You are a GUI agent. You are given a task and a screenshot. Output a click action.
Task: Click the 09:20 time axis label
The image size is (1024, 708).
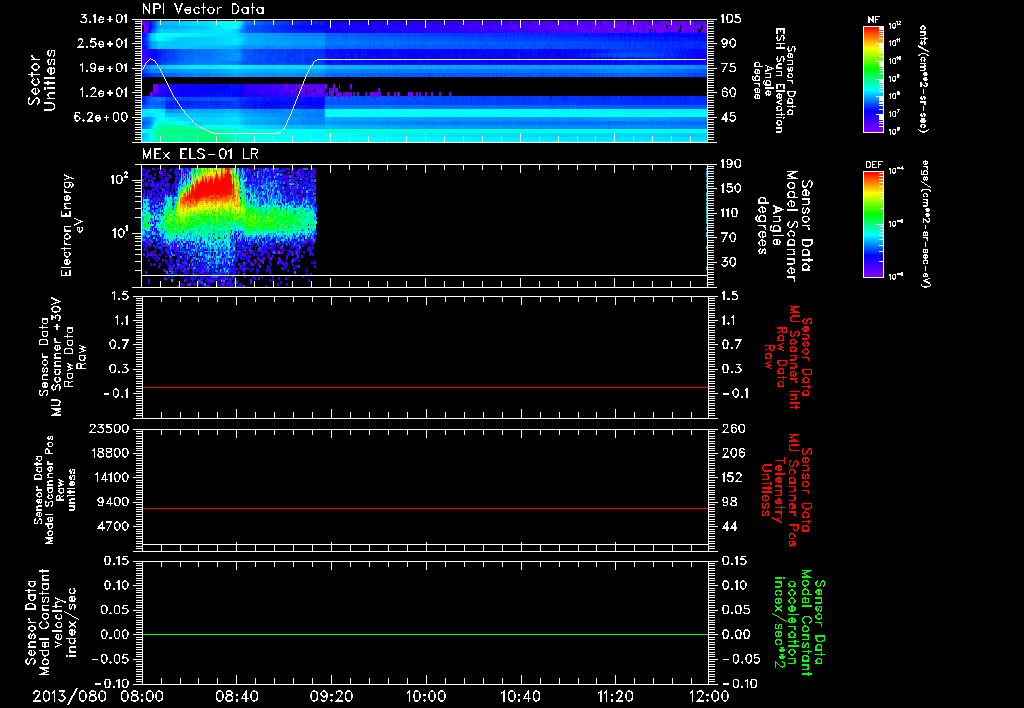tap(331, 695)
